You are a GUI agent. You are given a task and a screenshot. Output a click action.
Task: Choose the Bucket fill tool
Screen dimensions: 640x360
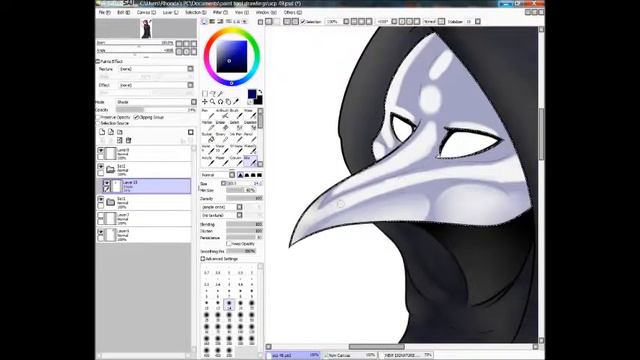click(208, 138)
